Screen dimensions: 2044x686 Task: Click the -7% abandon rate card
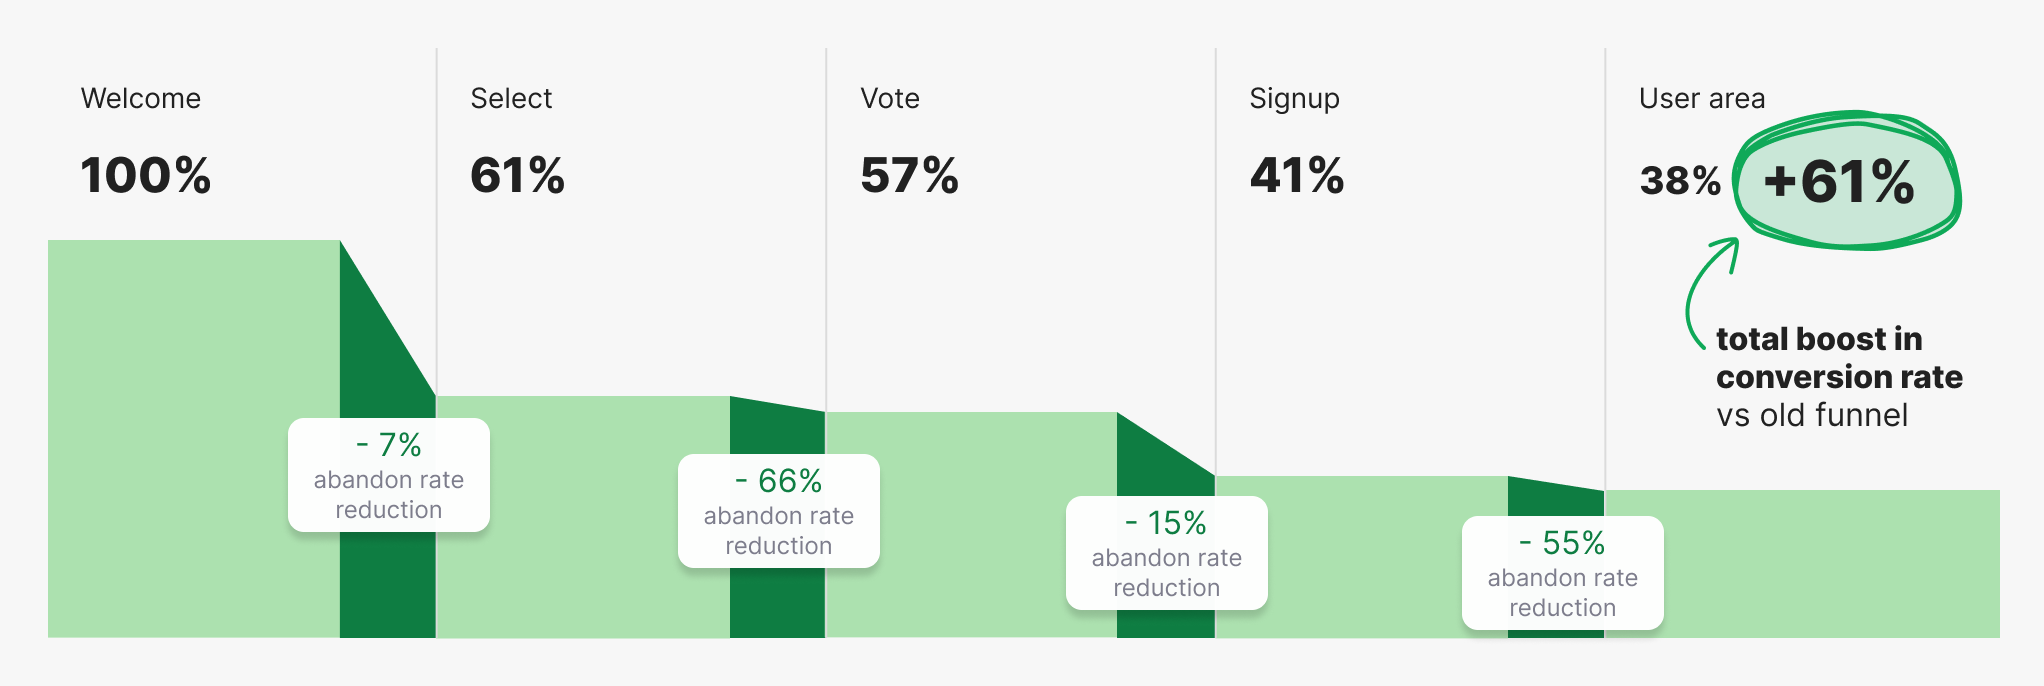[x=389, y=475]
